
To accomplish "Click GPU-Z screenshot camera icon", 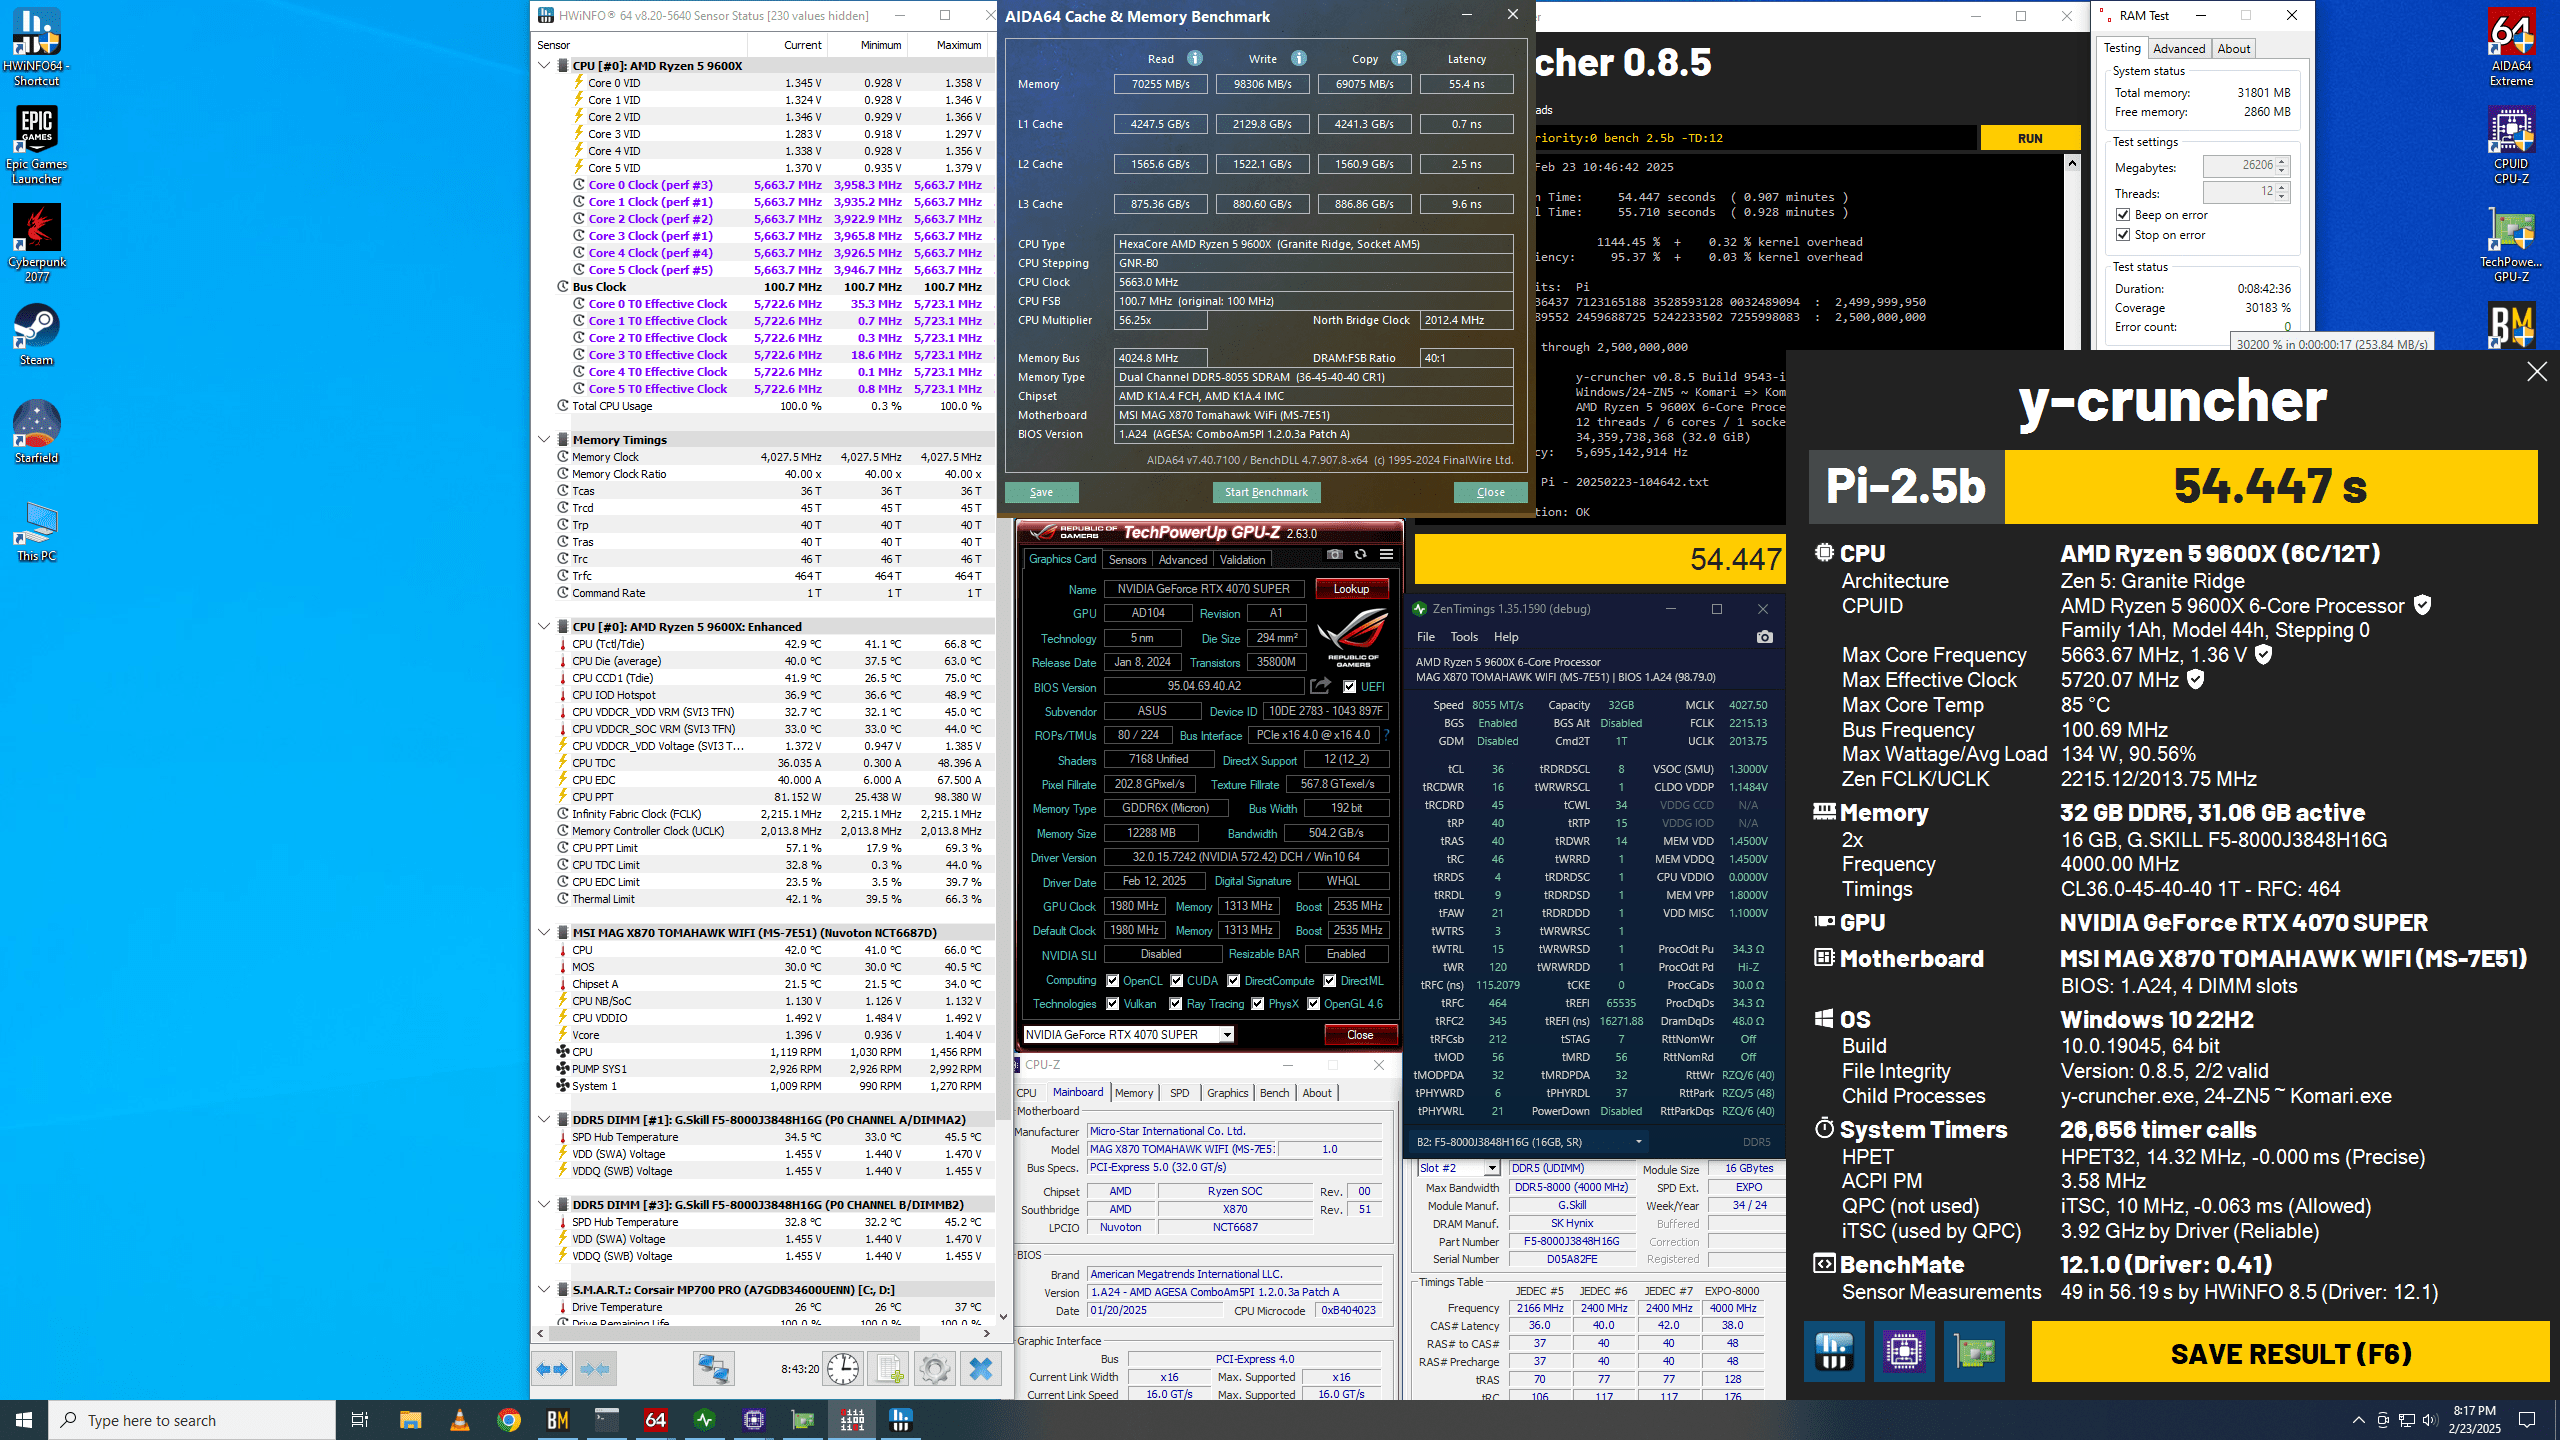I will tap(1335, 555).
